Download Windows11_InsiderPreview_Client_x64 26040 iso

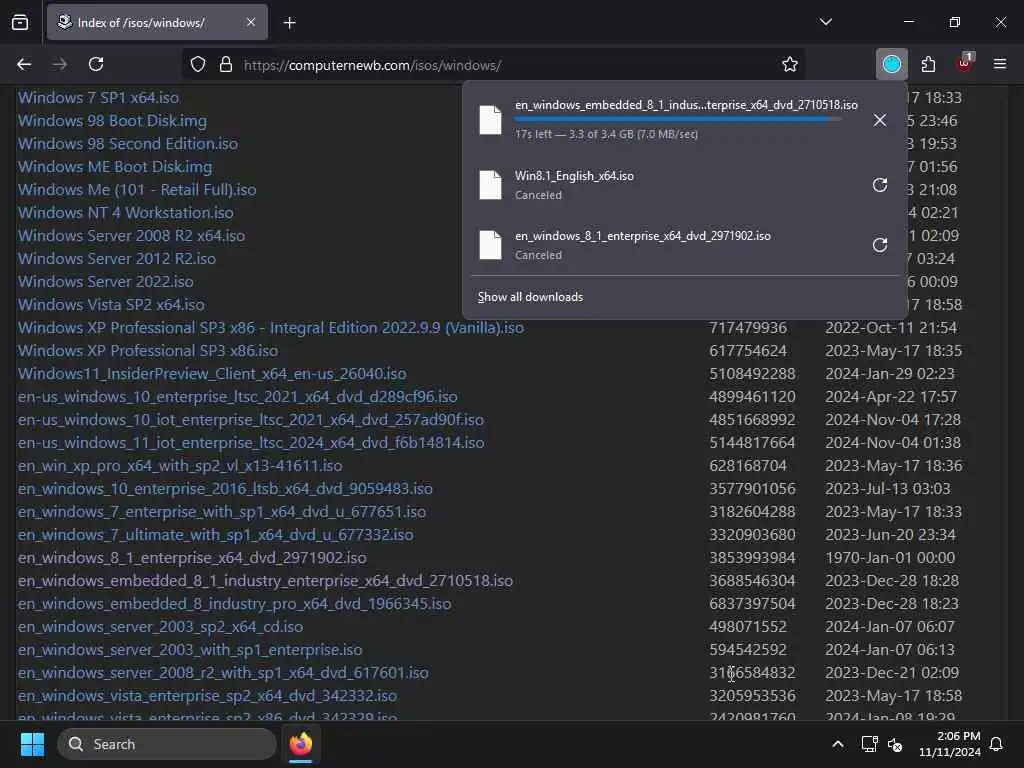coord(212,374)
